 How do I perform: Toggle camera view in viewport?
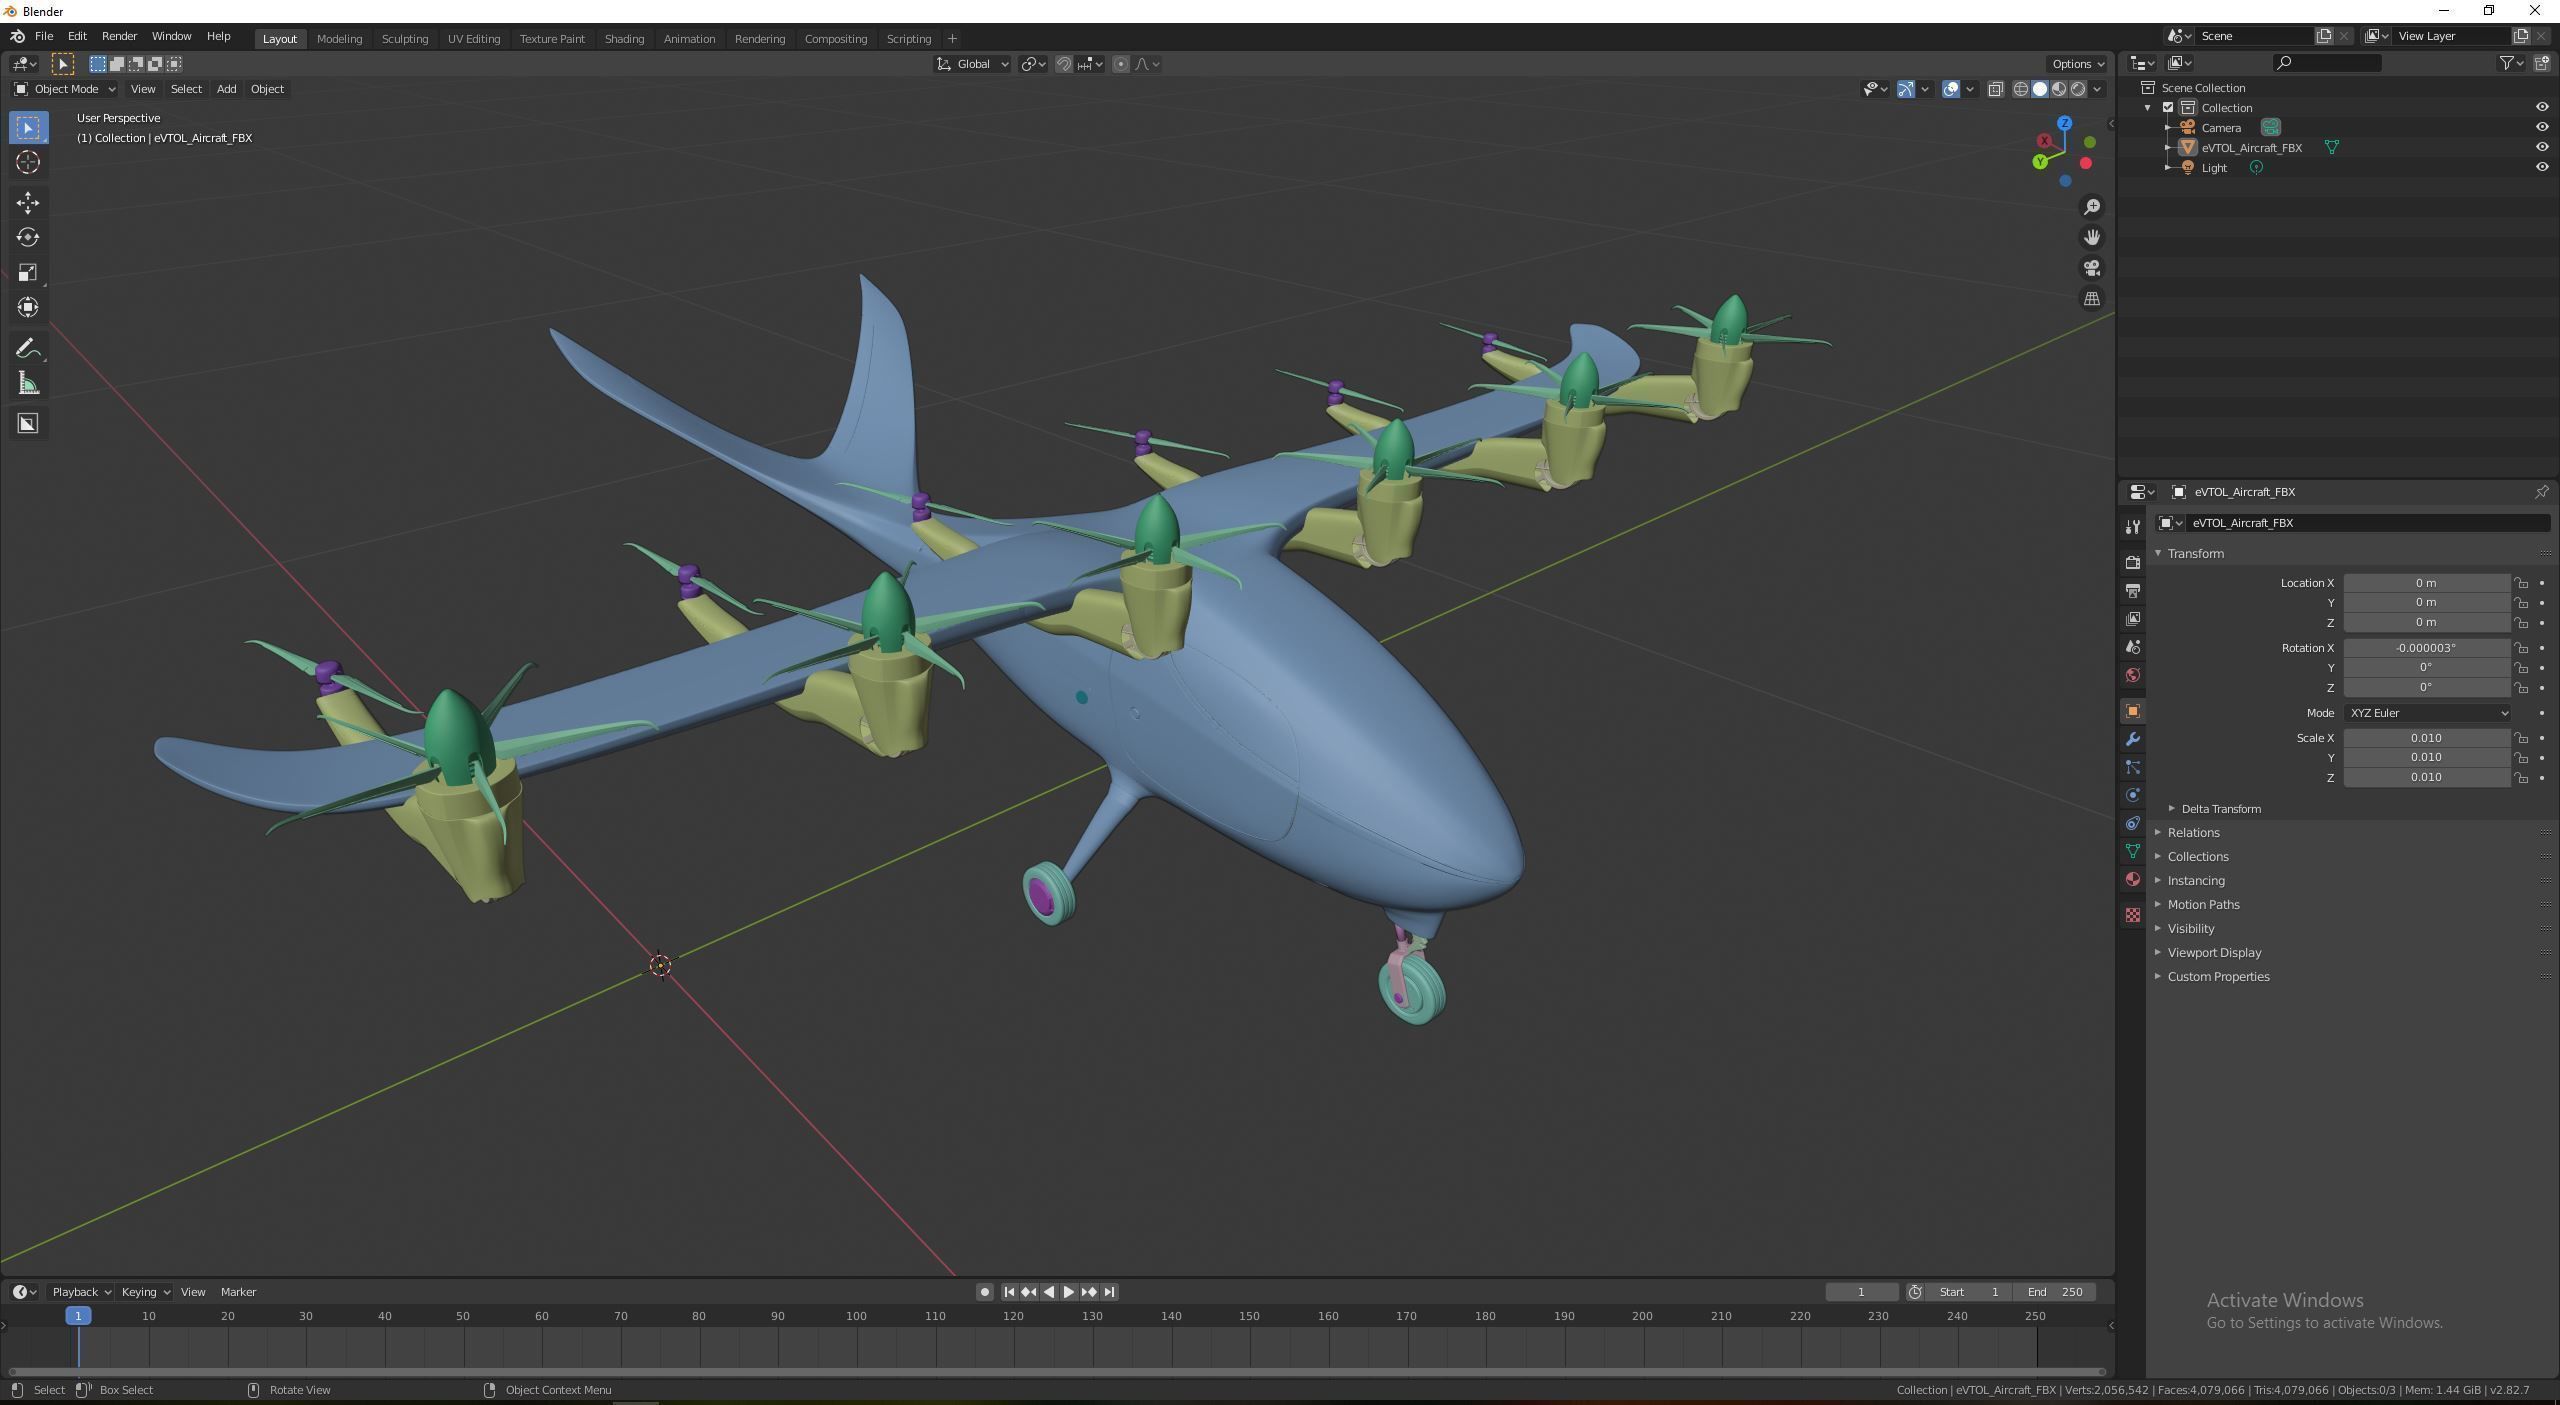click(2091, 268)
